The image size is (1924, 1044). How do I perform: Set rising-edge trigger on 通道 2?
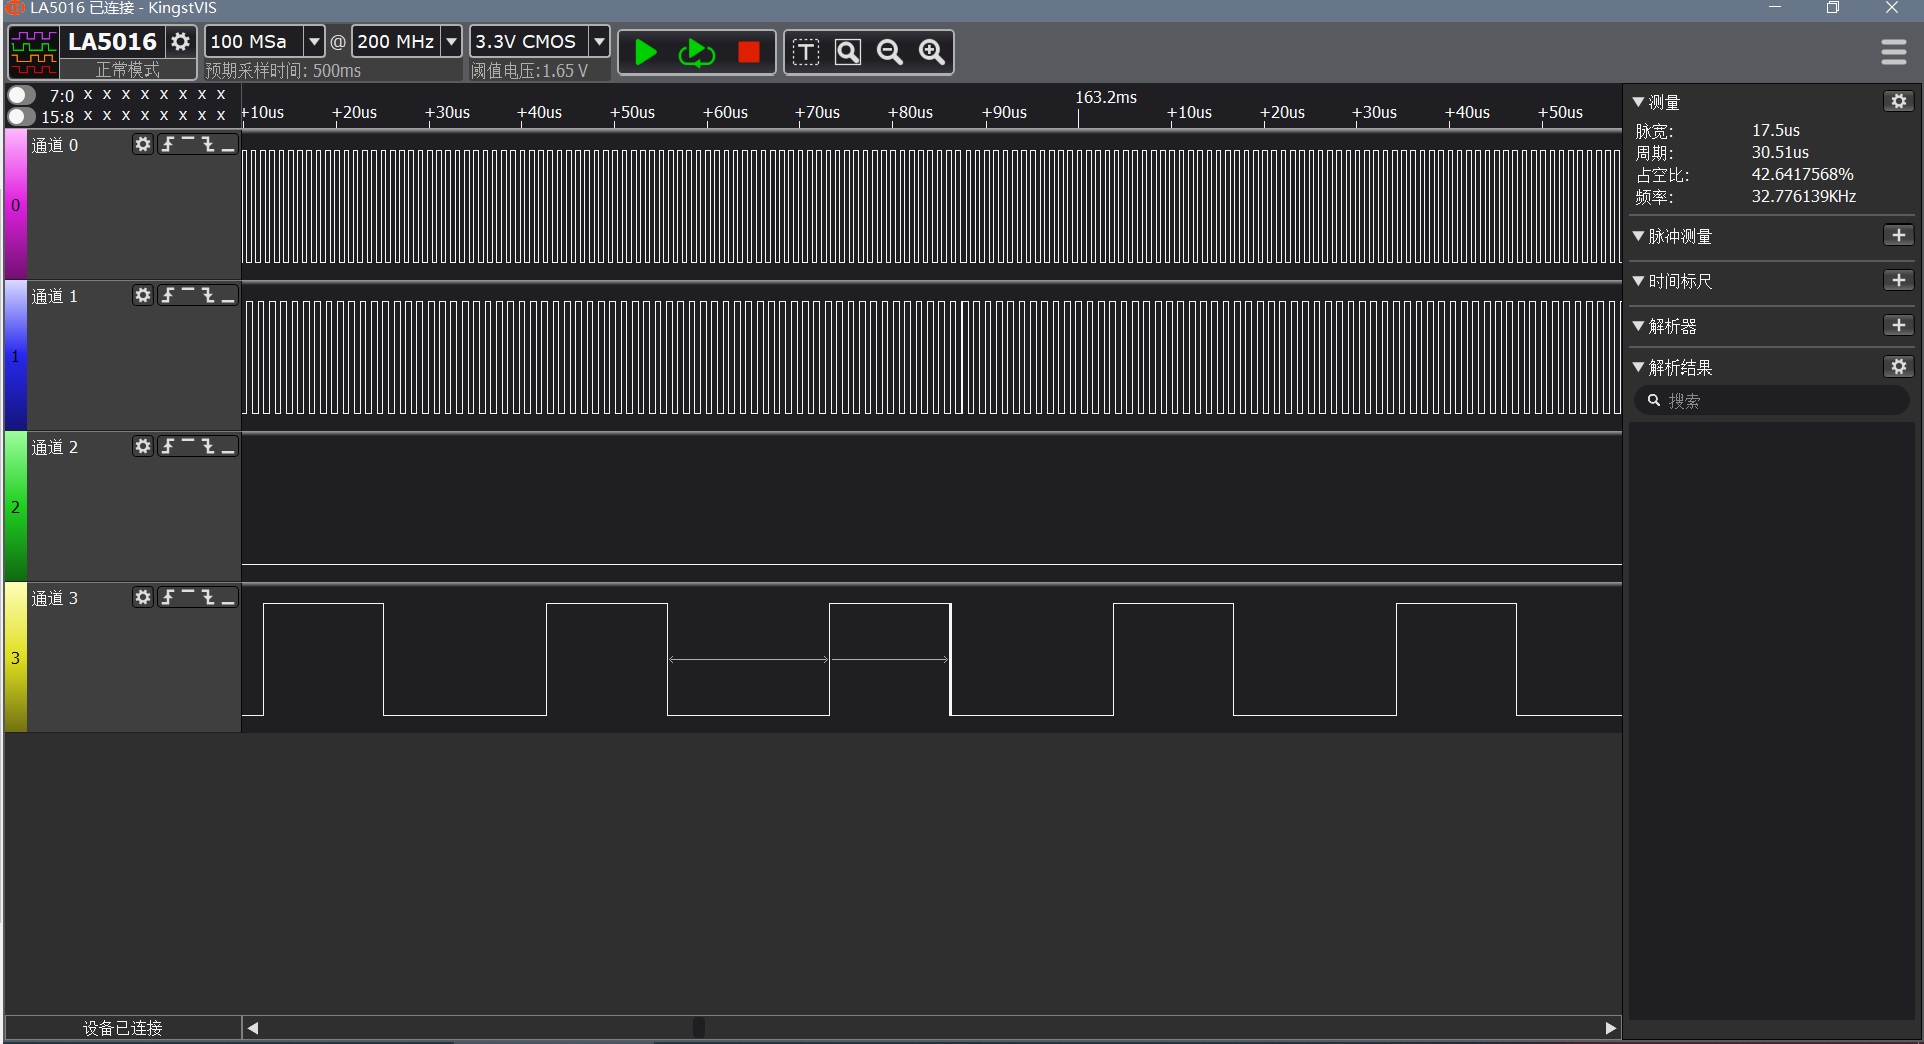click(x=168, y=447)
